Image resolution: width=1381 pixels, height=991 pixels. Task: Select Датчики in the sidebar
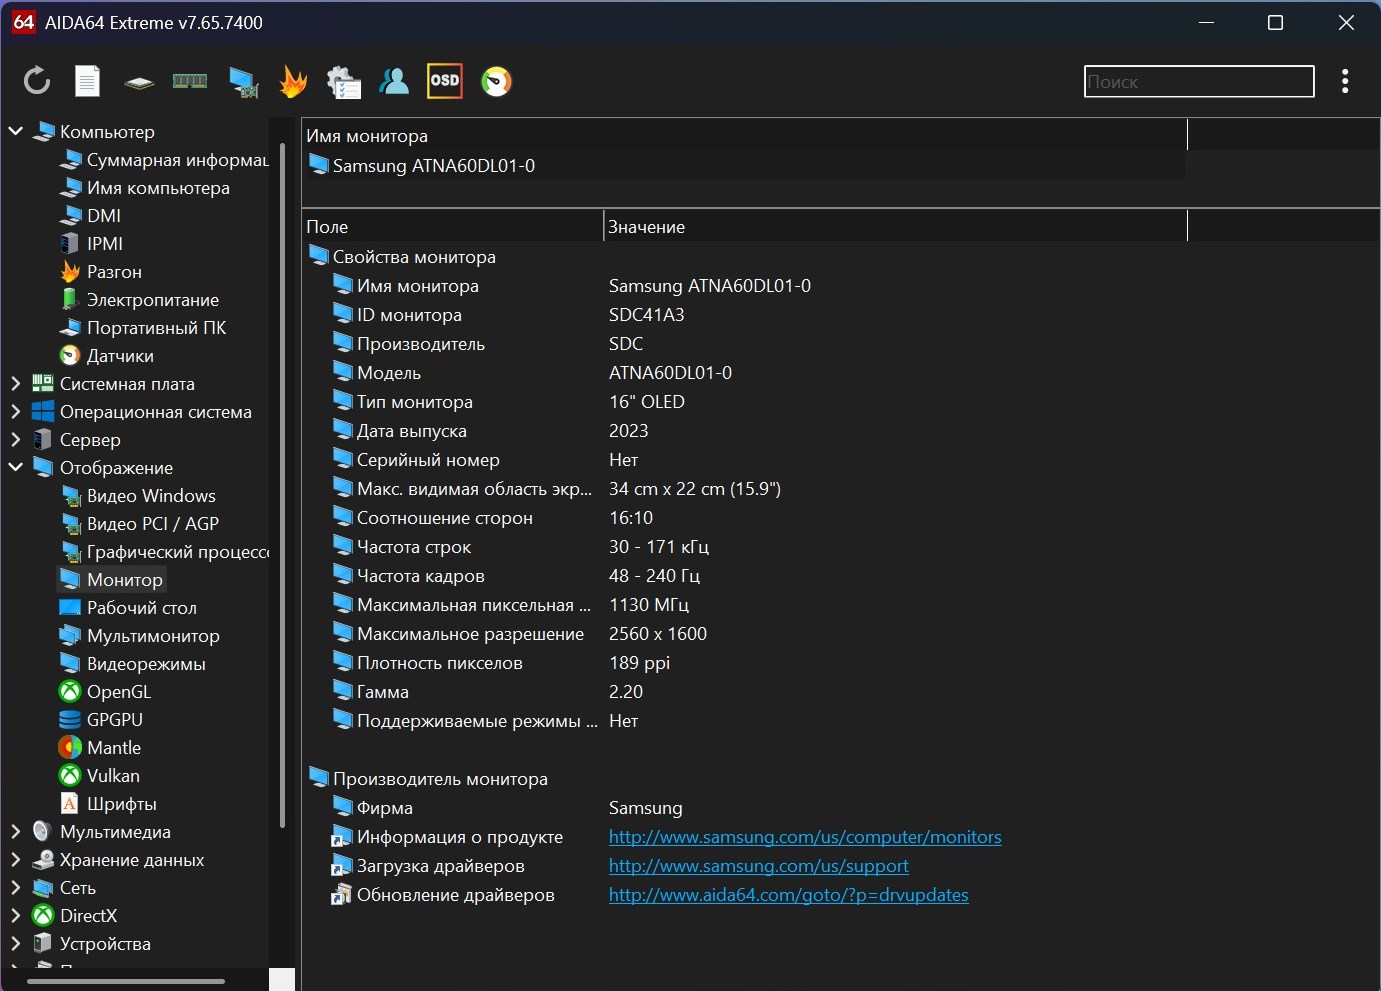120,355
